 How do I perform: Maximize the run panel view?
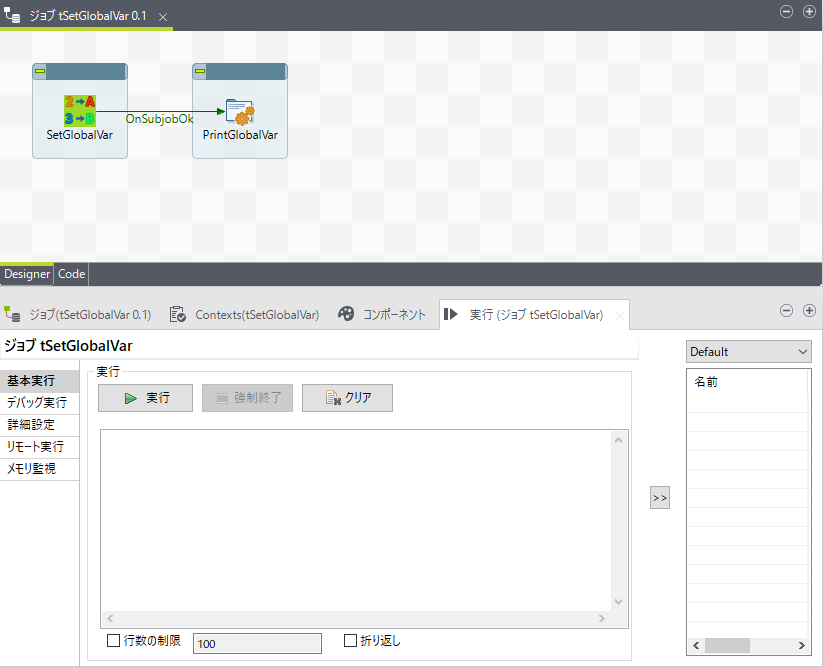(x=809, y=311)
